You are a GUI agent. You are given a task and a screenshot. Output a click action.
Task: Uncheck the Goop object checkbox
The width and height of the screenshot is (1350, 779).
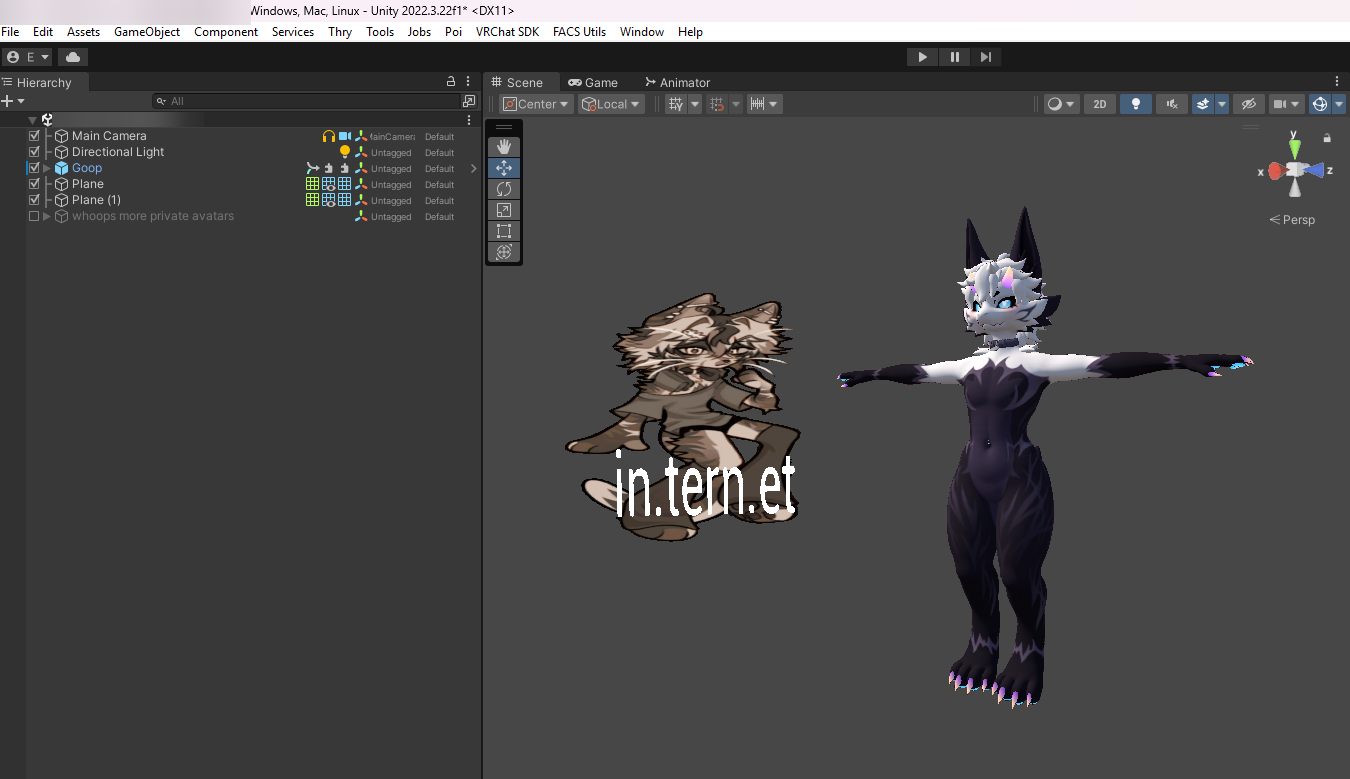[34, 168]
